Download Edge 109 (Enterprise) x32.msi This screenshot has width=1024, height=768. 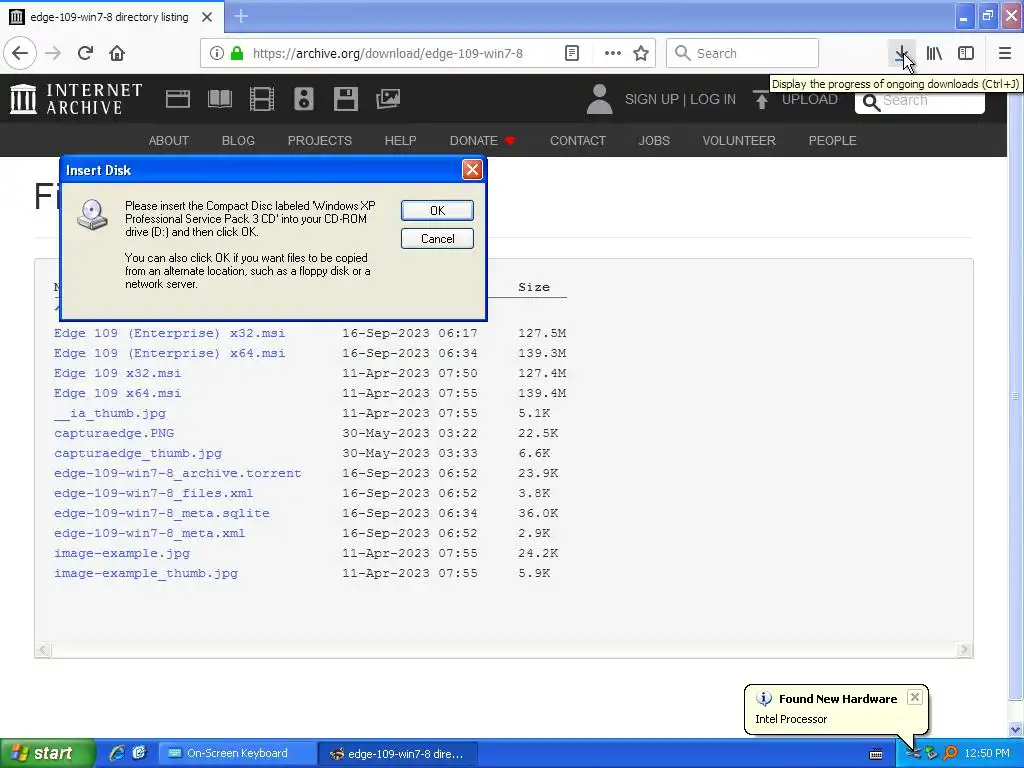pyautogui.click(x=170, y=333)
